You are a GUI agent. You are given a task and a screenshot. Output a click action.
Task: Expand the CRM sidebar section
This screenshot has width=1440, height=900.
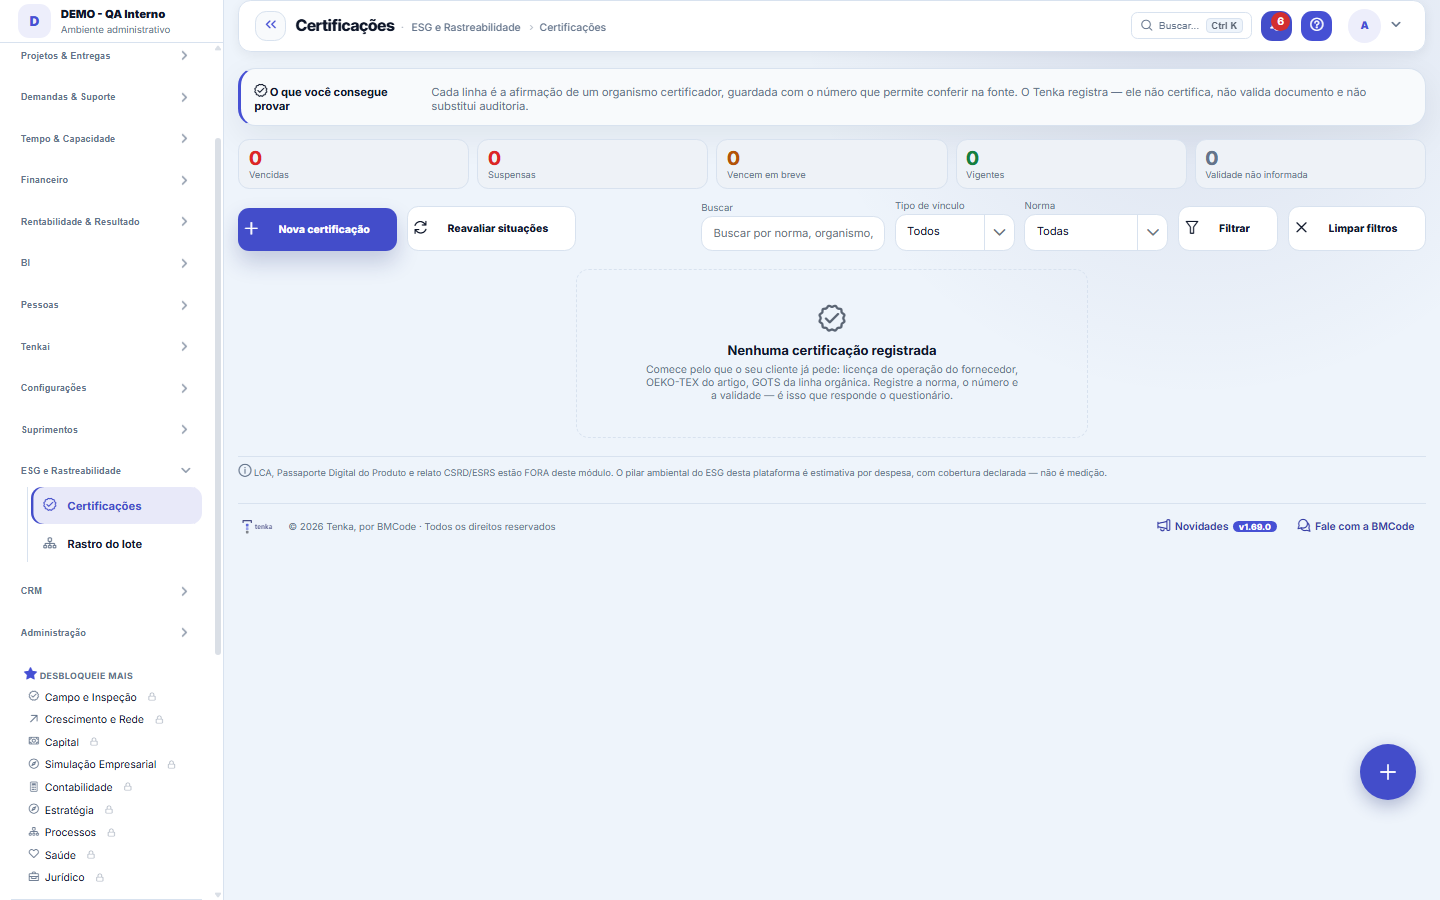[105, 591]
